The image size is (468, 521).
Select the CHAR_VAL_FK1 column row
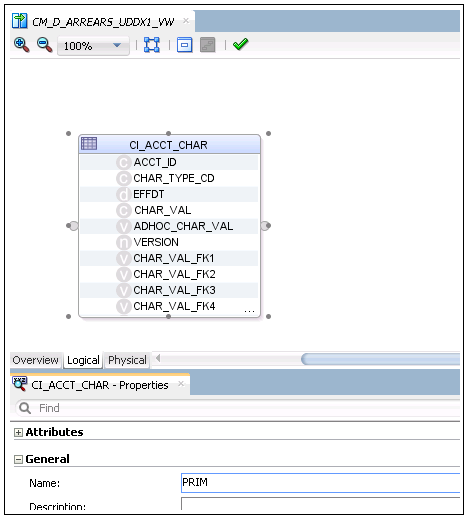tap(169, 258)
